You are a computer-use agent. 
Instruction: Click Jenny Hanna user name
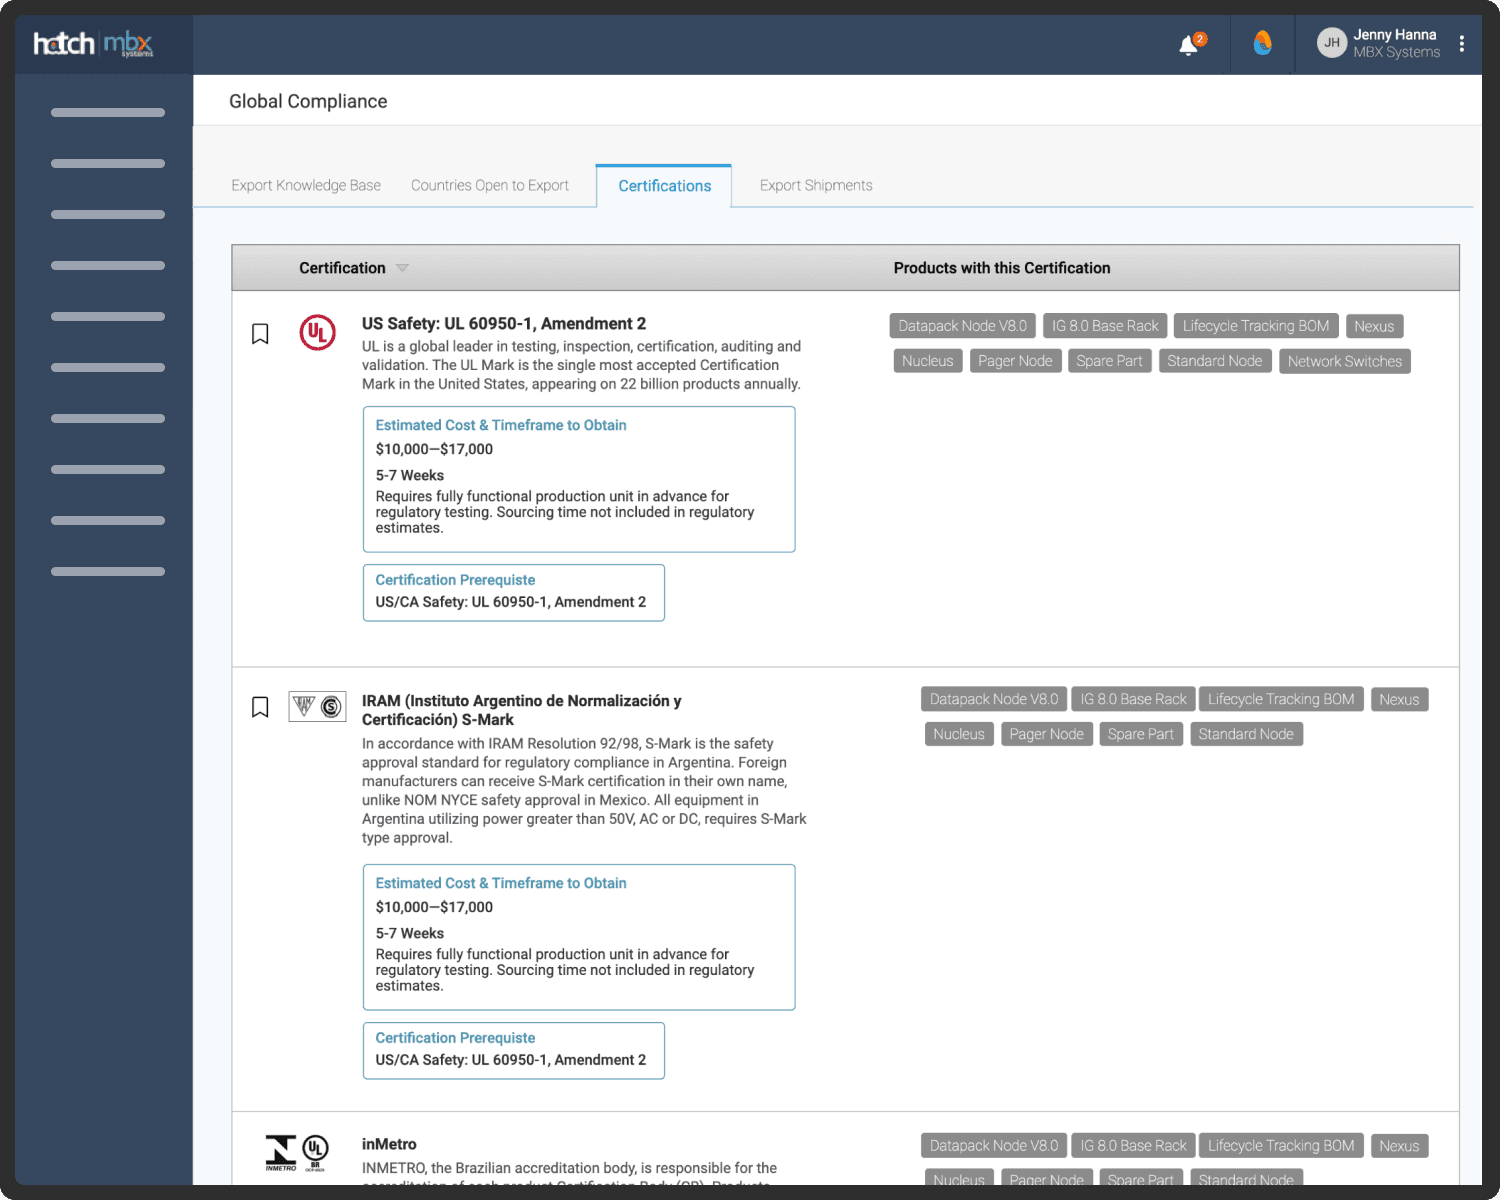(1395, 35)
